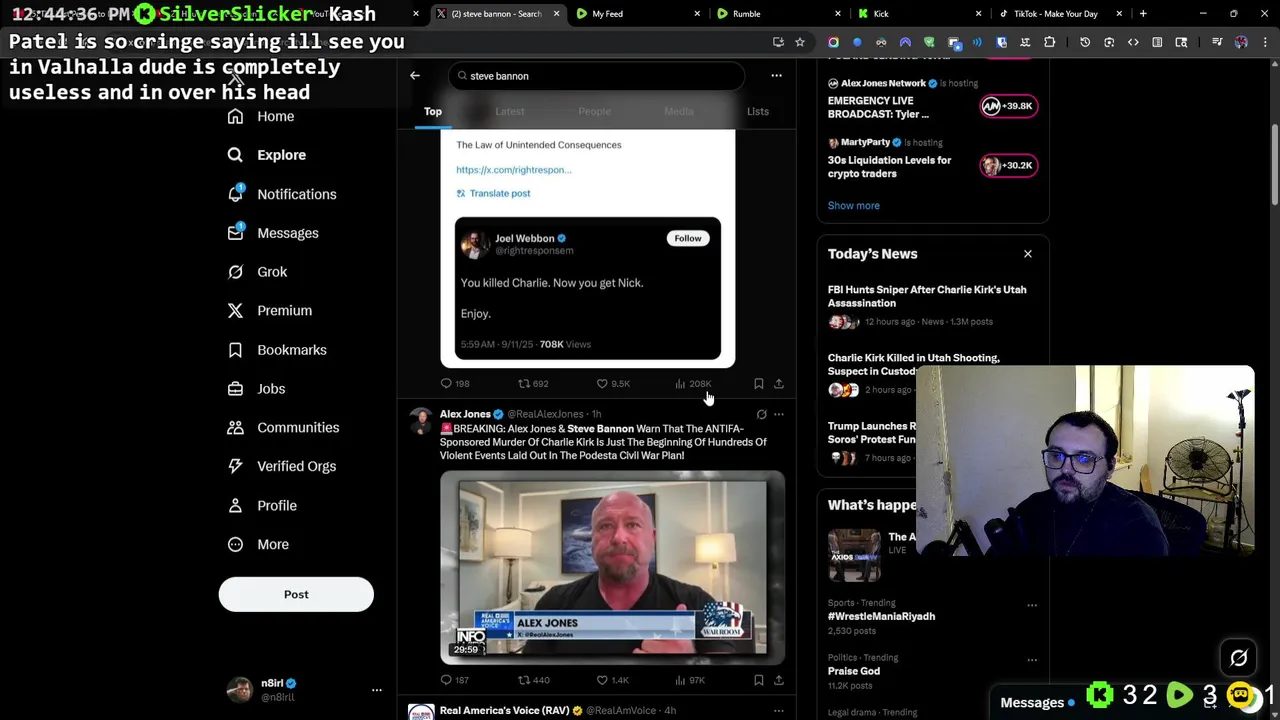
Task: Join space with +30.2K listeners
Action: click(x=1008, y=166)
